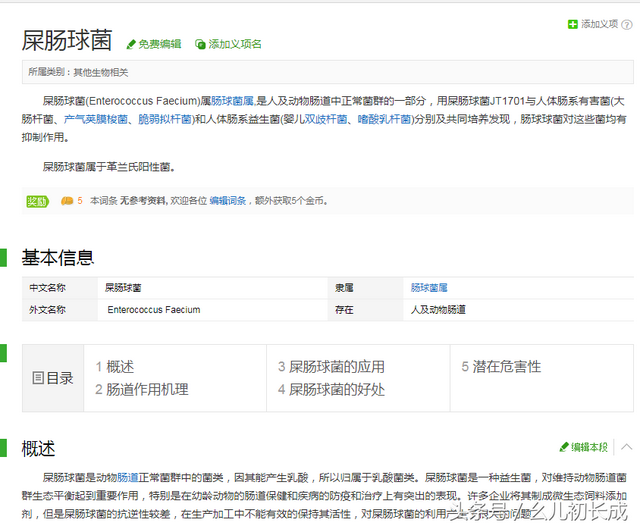Click the 目录 list icon
The height and width of the screenshot is (529, 640).
[38, 378]
